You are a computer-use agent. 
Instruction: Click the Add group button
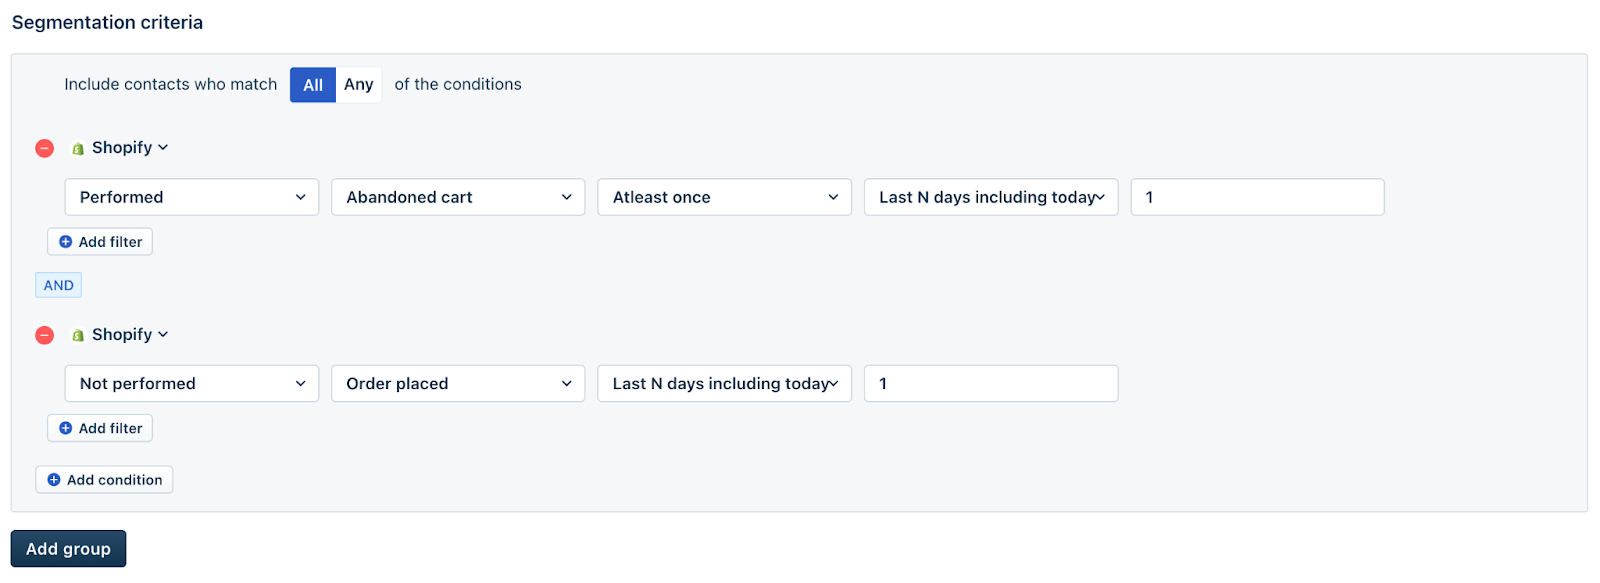[68, 549]
